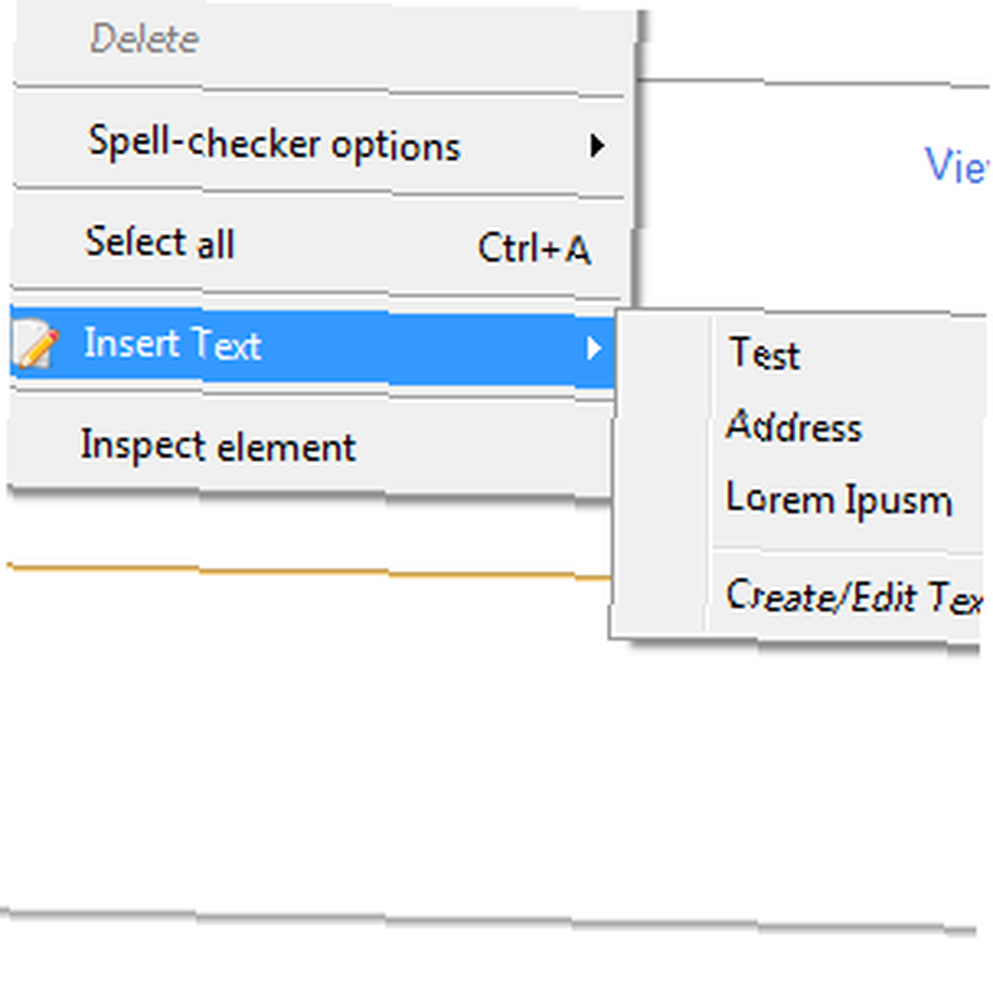Select the Insert Text menu entry
Screen dimensions: 993x1000
313,347
